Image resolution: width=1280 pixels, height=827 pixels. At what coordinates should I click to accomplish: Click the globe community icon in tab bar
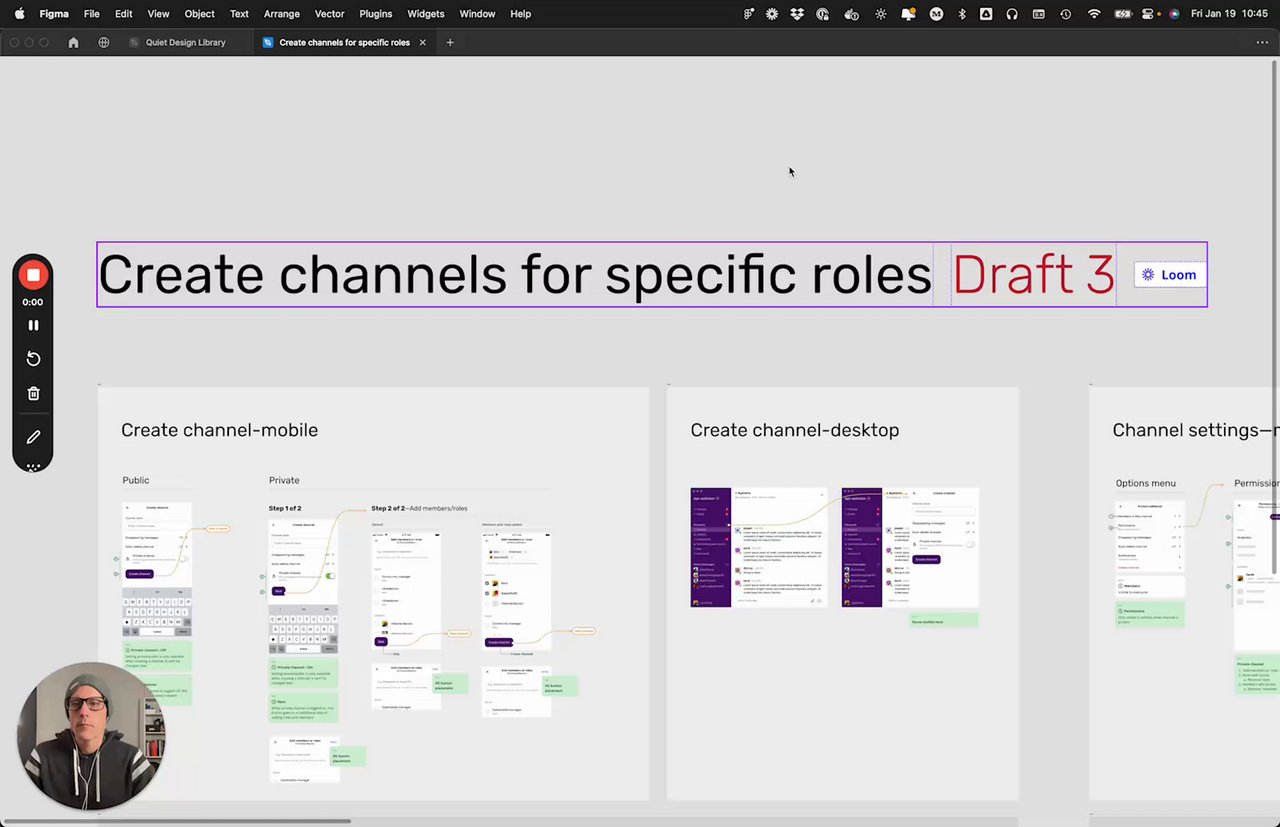tap(104, 43)
